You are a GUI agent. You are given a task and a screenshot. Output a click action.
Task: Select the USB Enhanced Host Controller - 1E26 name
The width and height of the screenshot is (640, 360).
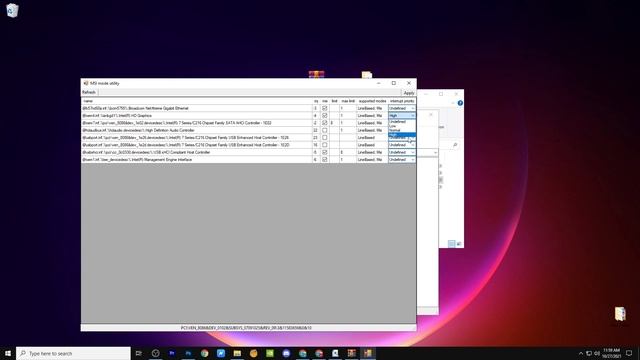(197, 138)
